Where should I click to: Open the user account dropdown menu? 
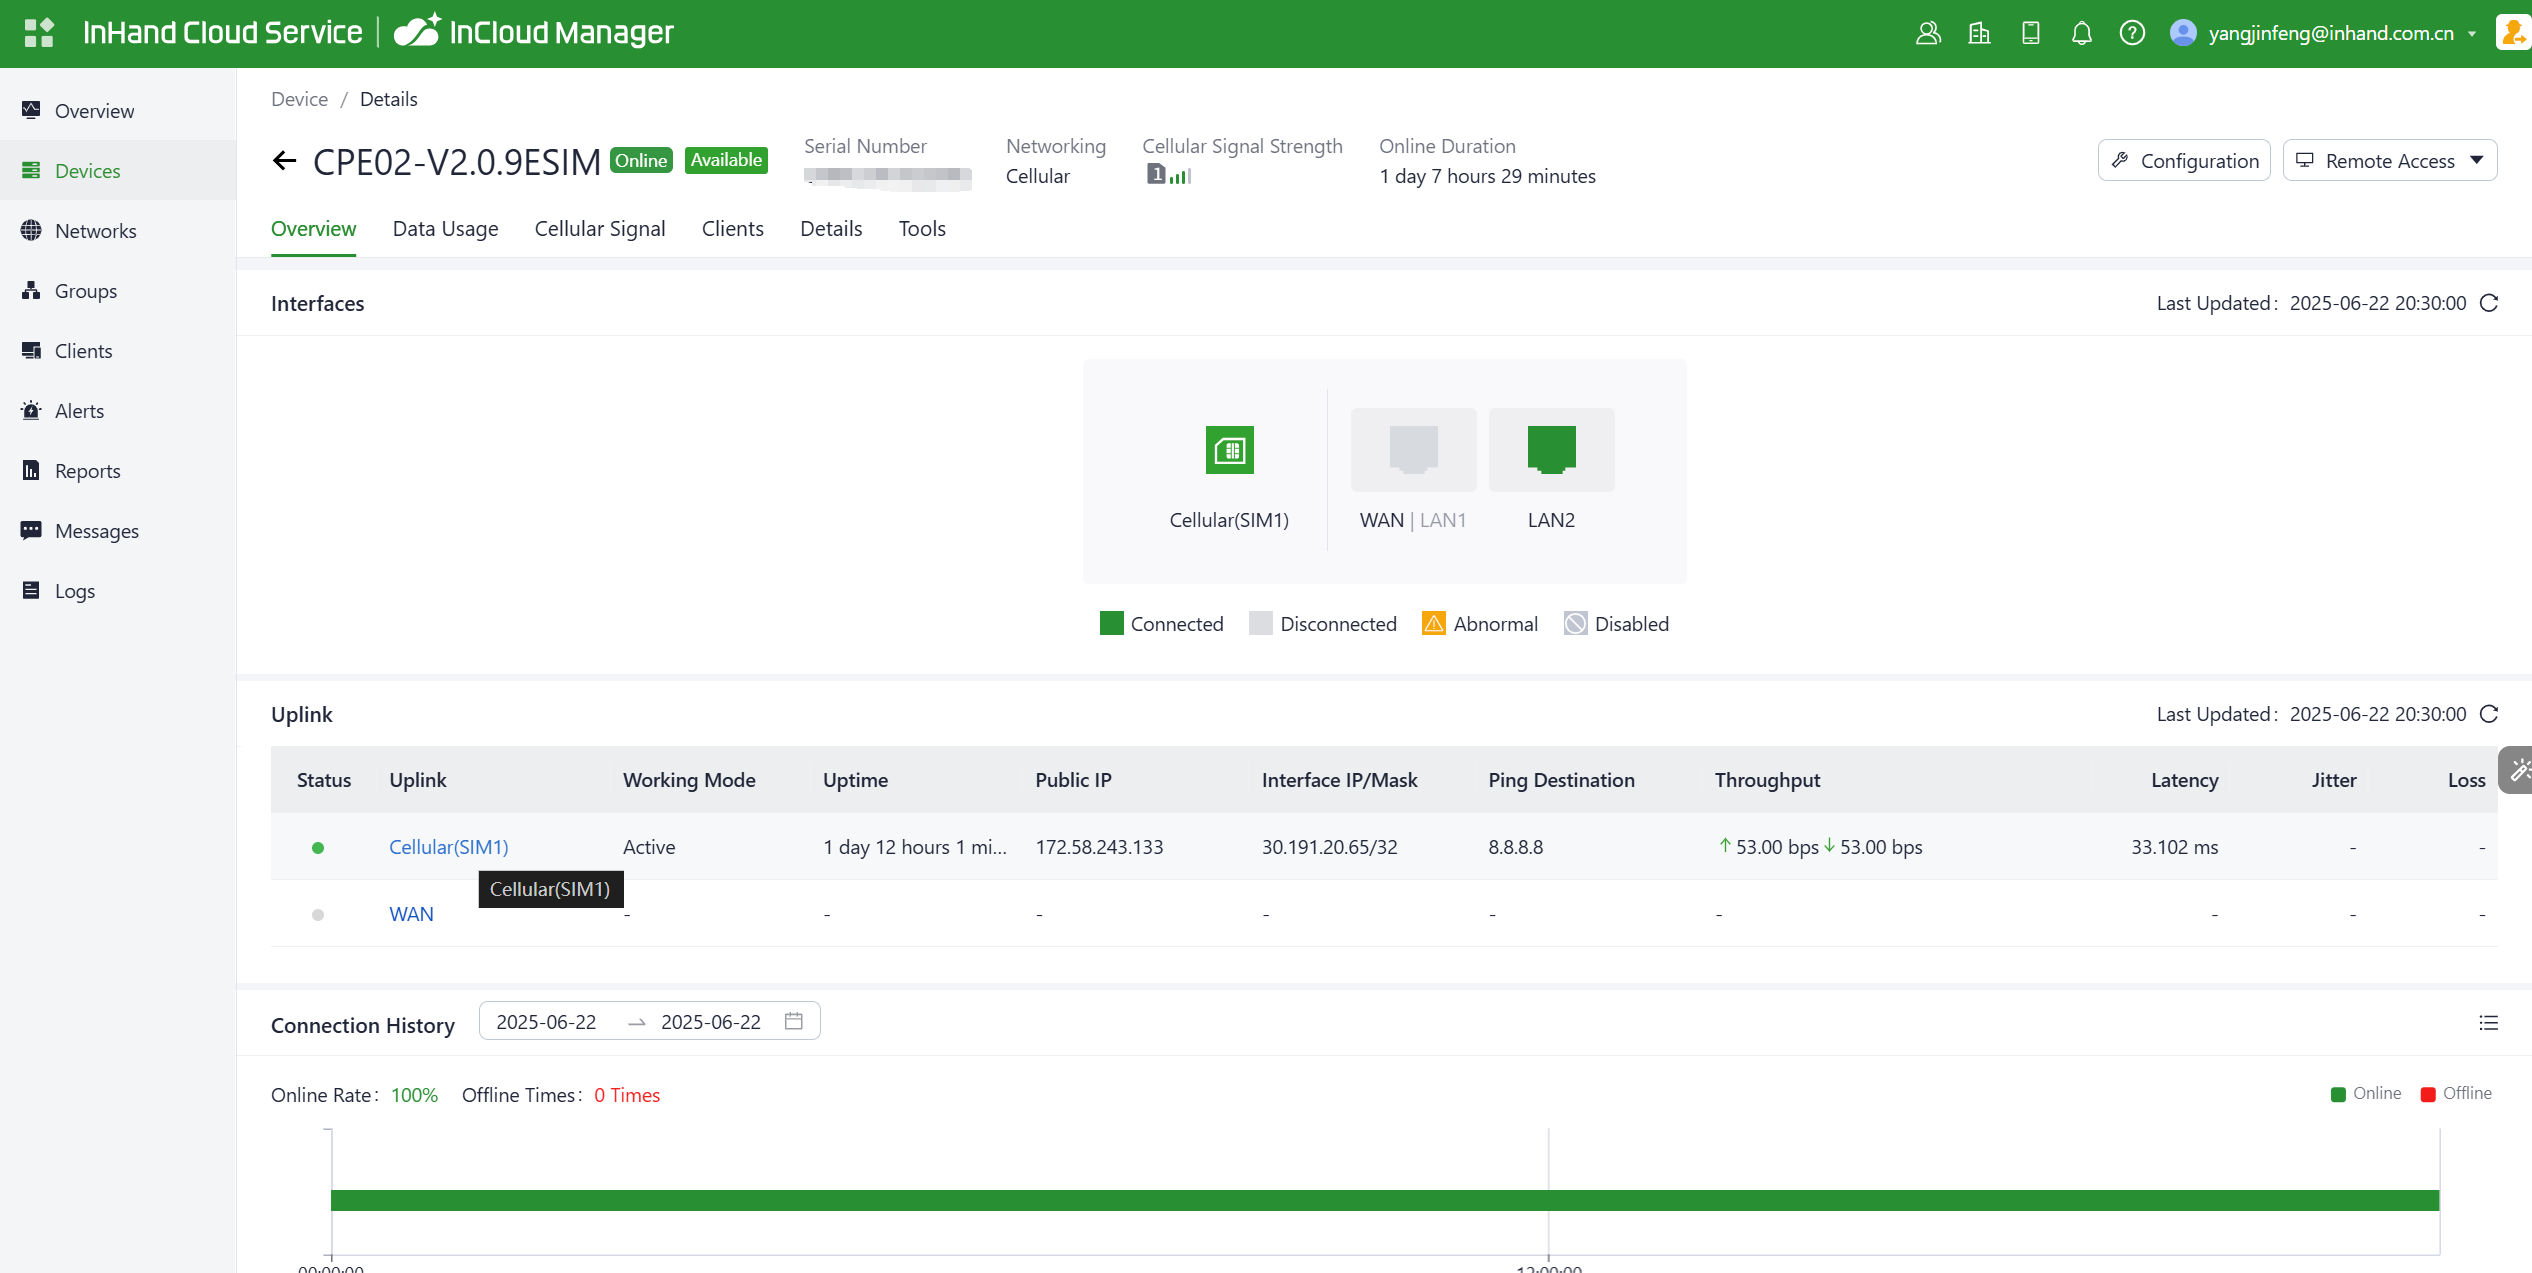tap(2329, 33)
